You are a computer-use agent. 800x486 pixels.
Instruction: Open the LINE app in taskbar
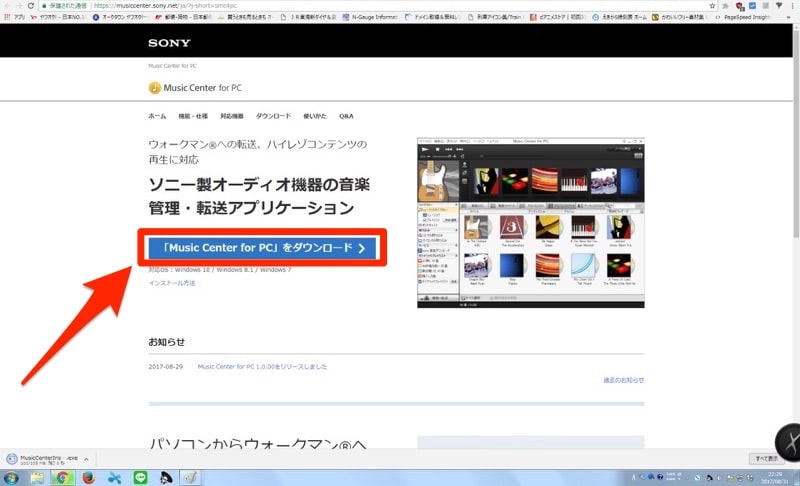[x=140, y=476]
